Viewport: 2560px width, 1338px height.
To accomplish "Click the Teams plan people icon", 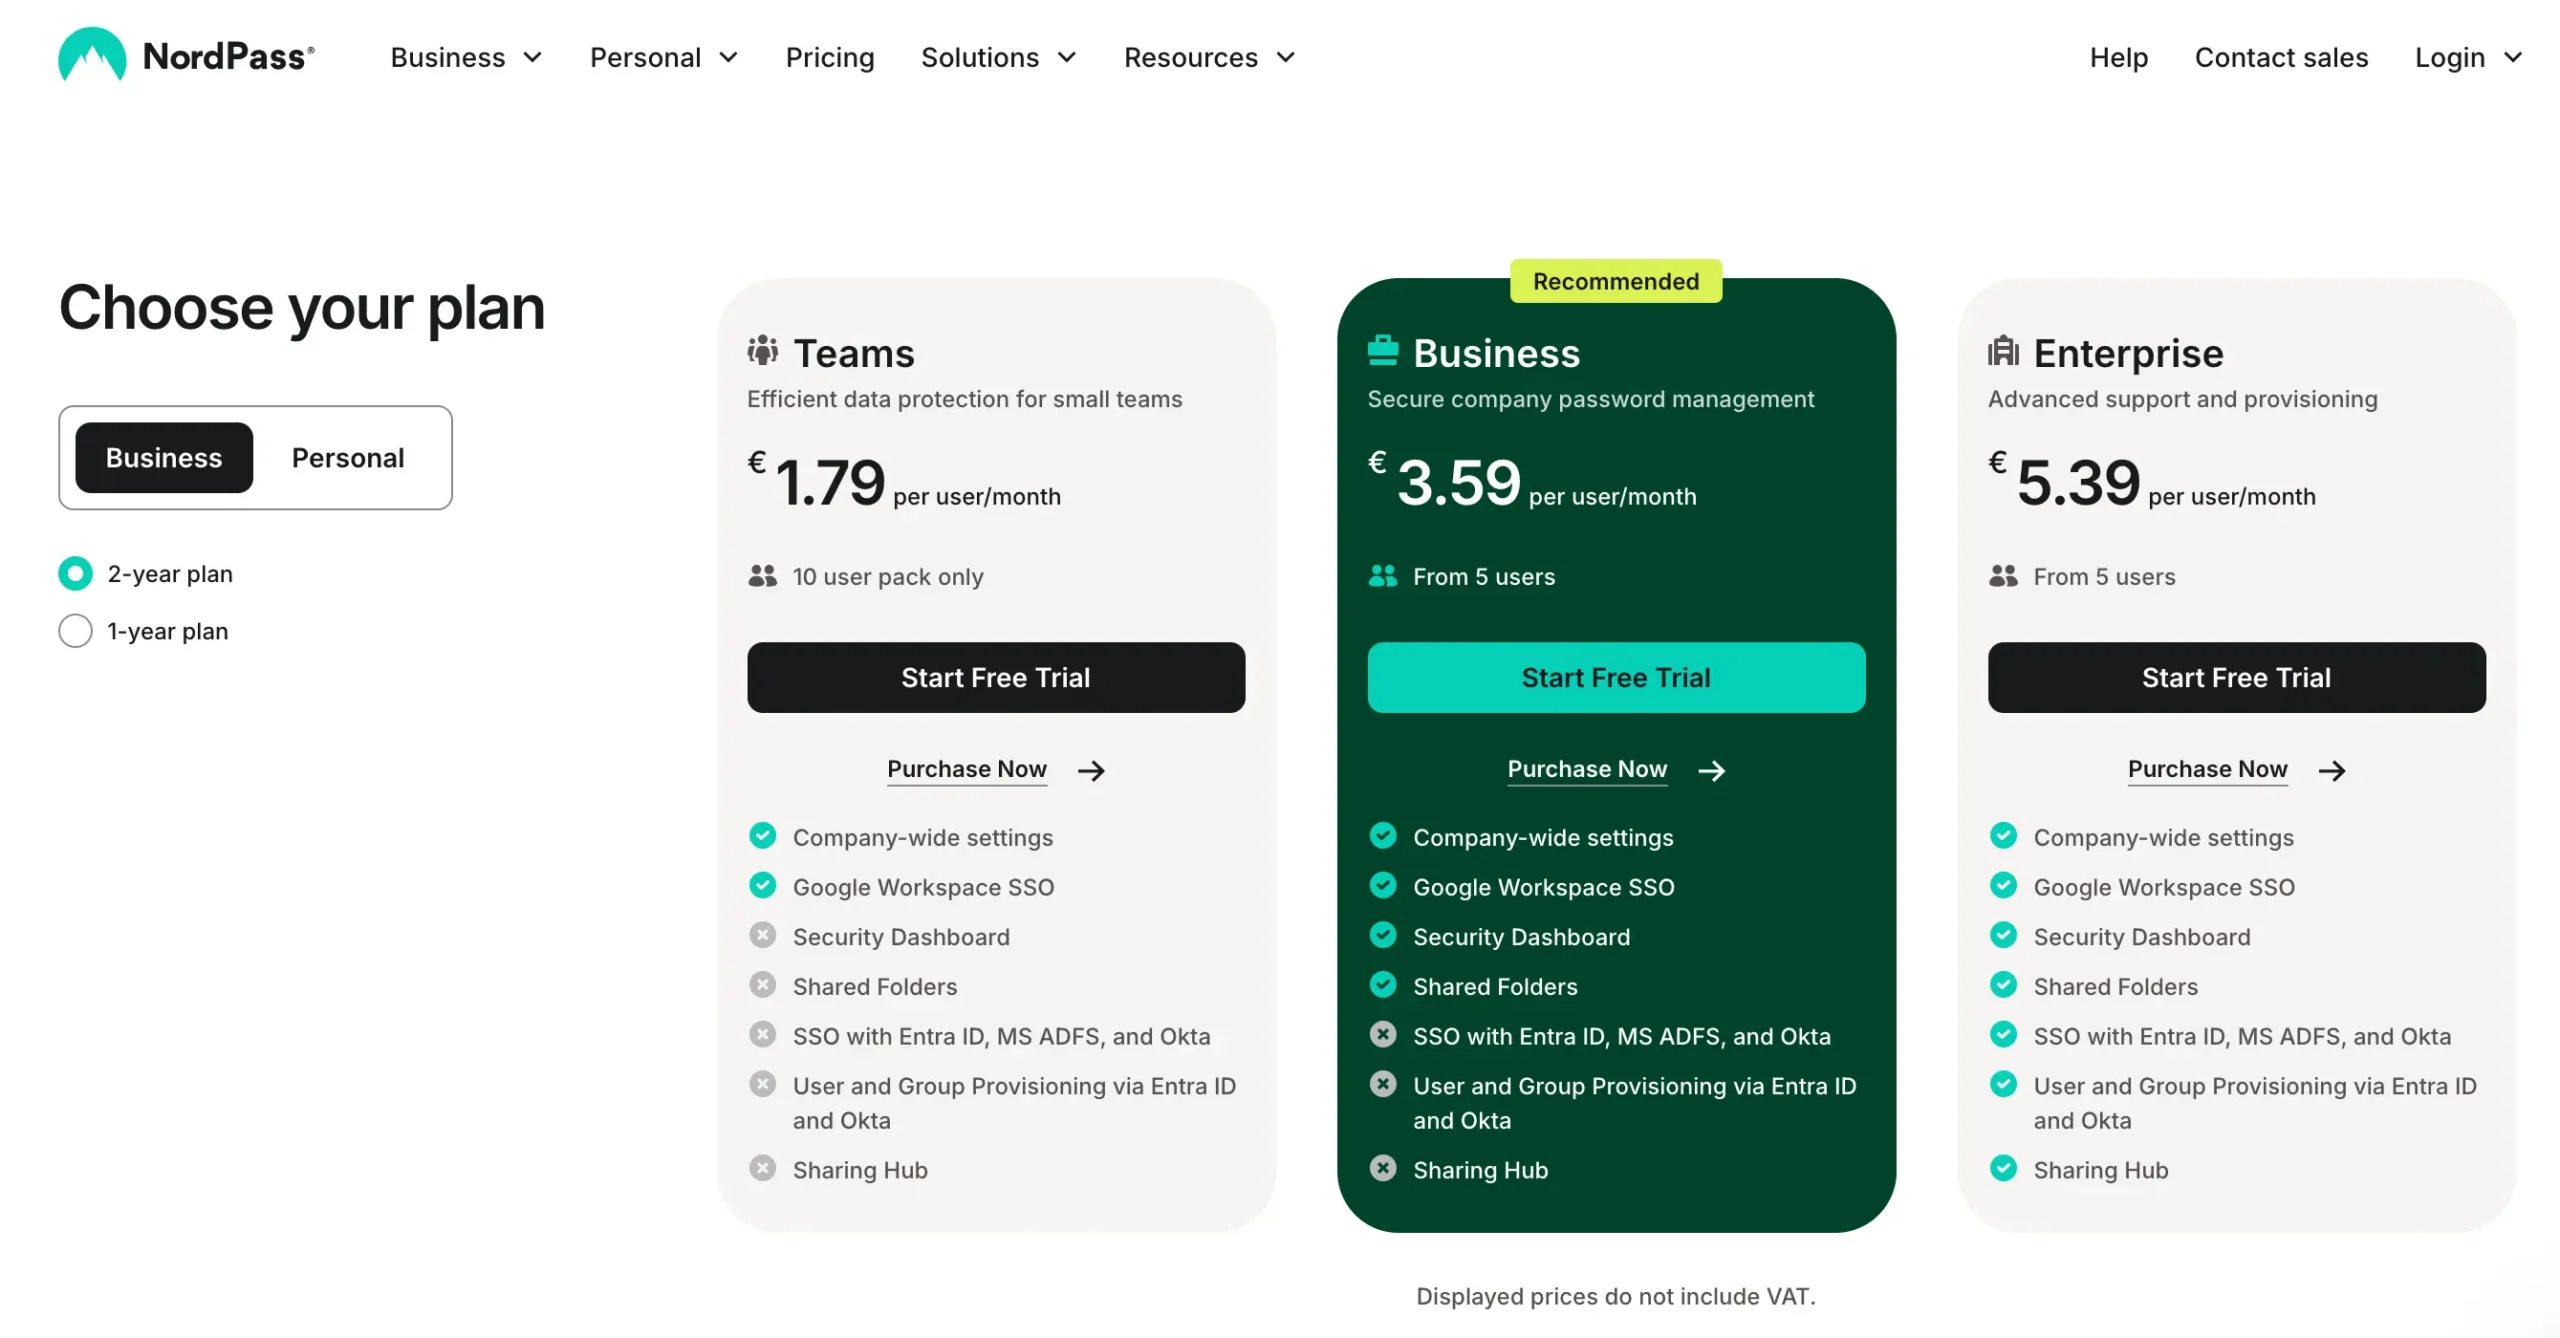I will (x=763, y=351).
